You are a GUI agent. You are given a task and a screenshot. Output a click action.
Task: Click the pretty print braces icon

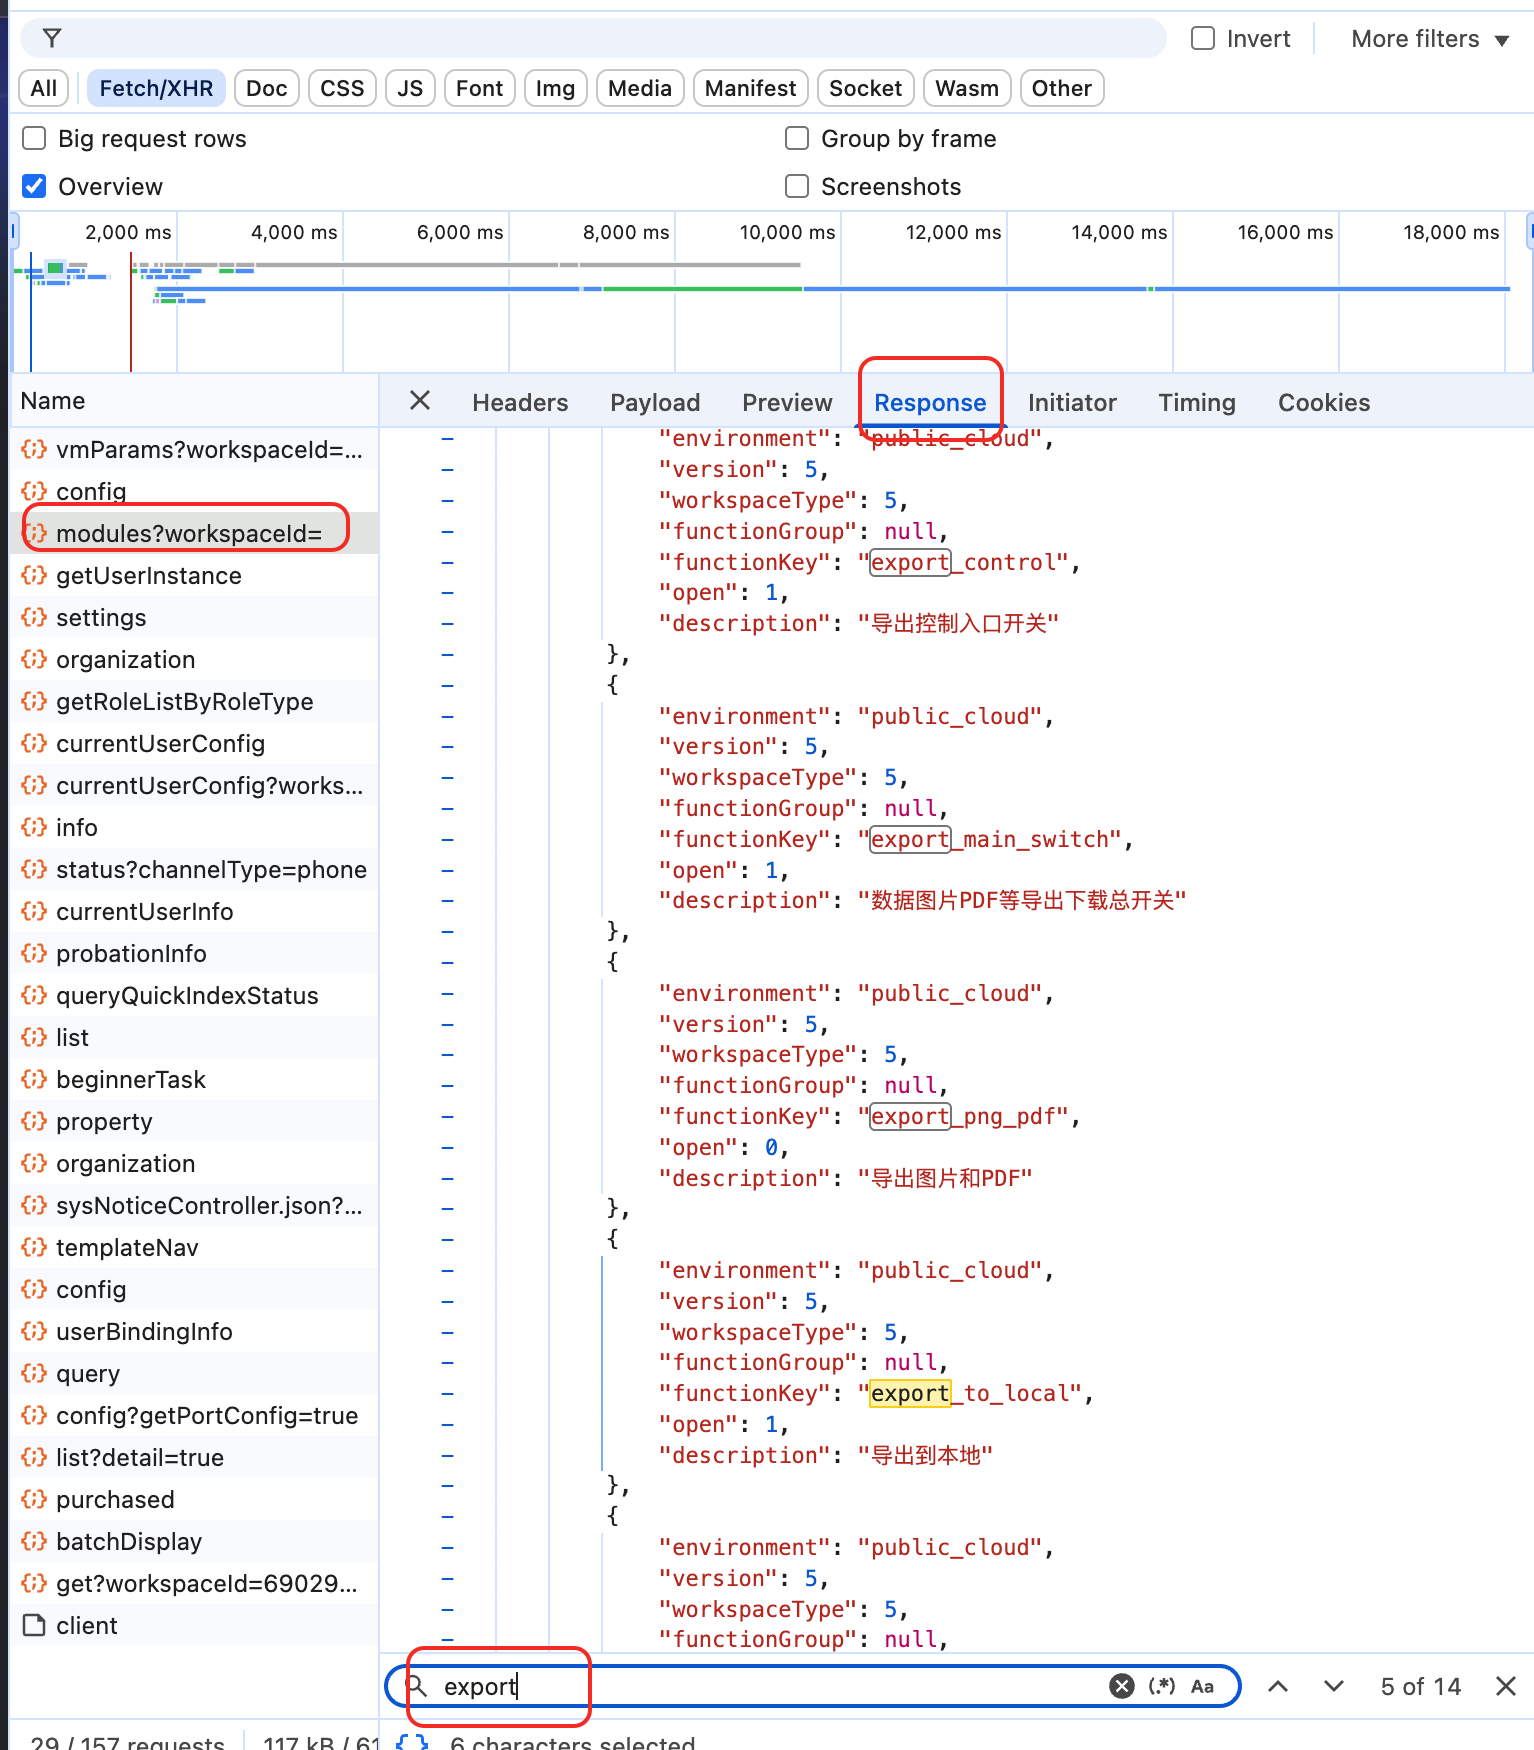point(411,1742)
